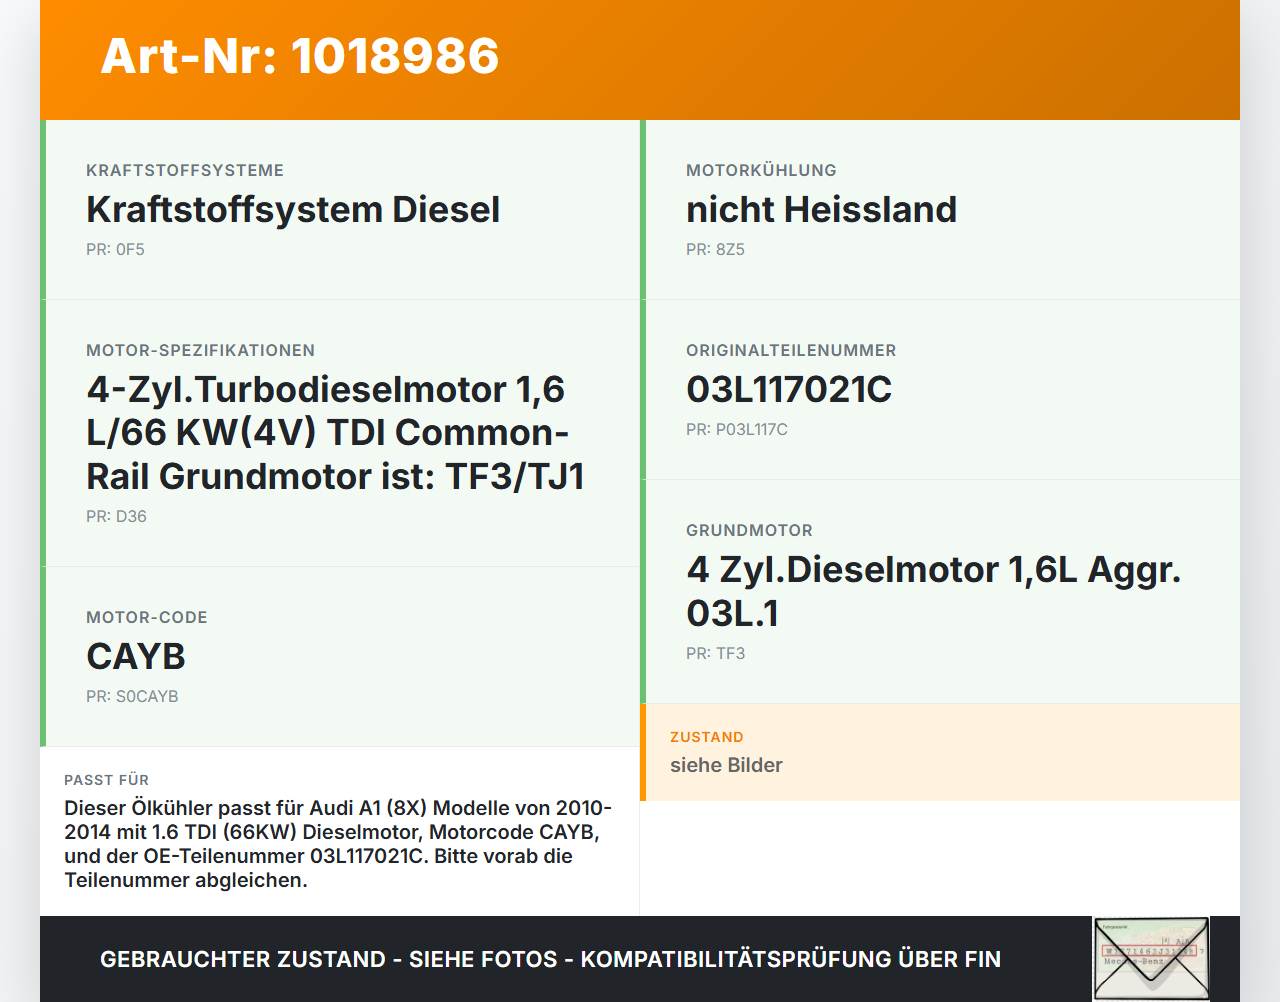
Task: Open the vehicle registration thumbnail in footer
Action: tap(1151, 958)
